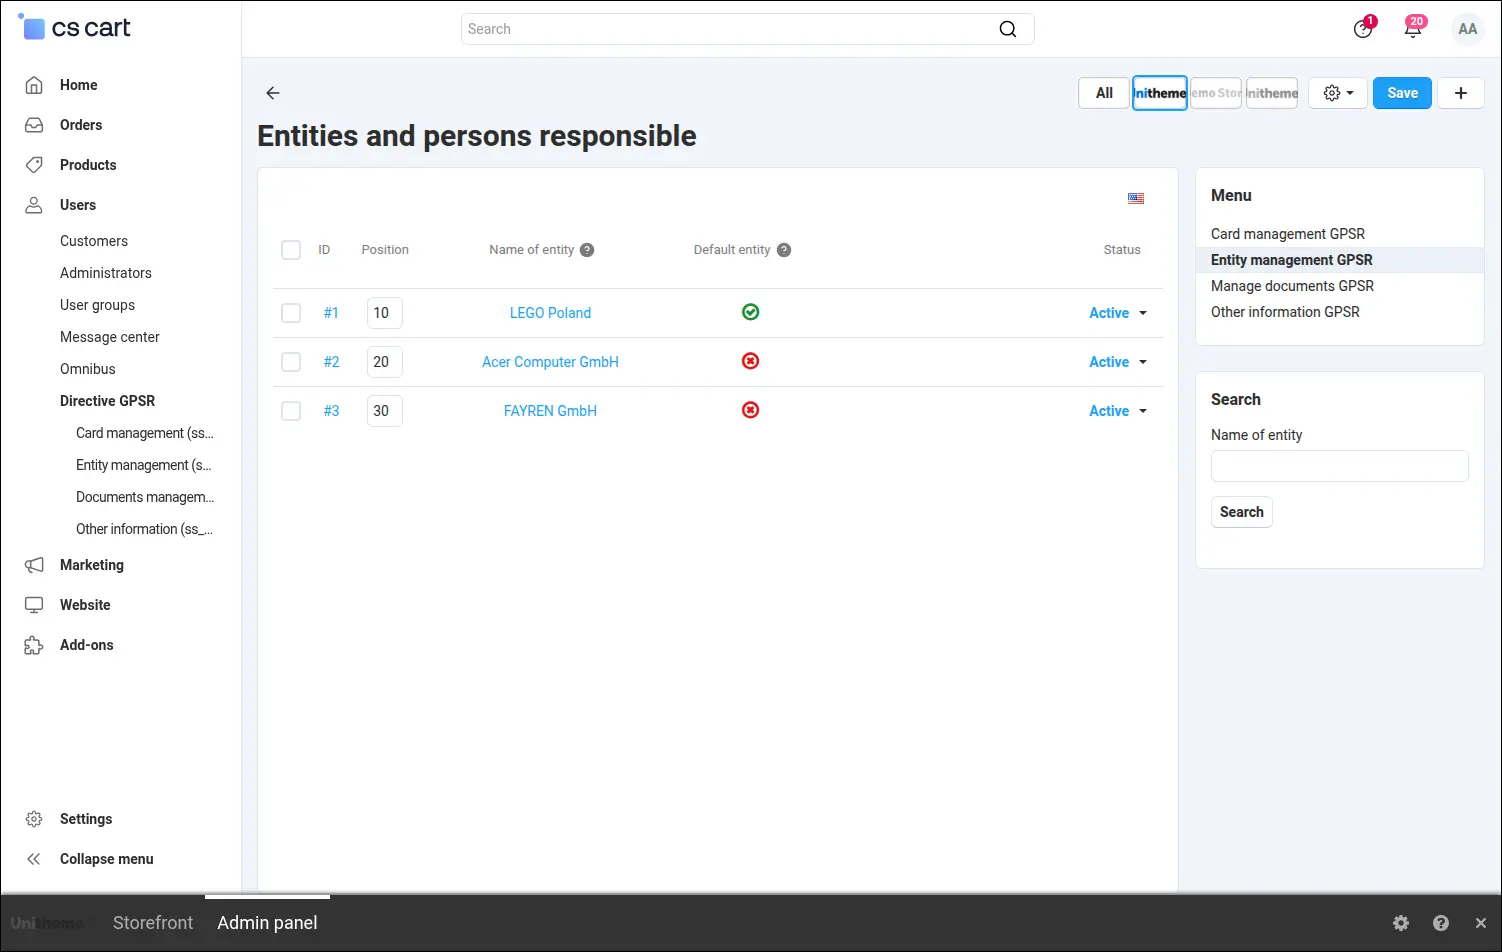
Task: Open the notifications bell icon
Action: click(1413, 28)
